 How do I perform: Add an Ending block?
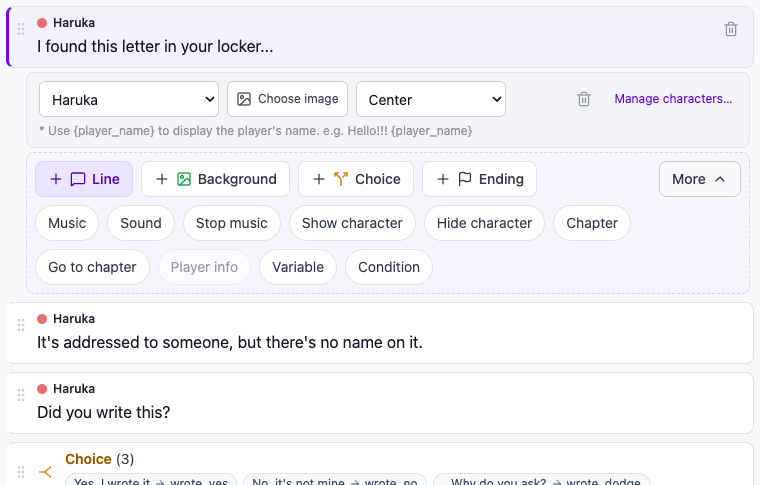pos(479,179)
